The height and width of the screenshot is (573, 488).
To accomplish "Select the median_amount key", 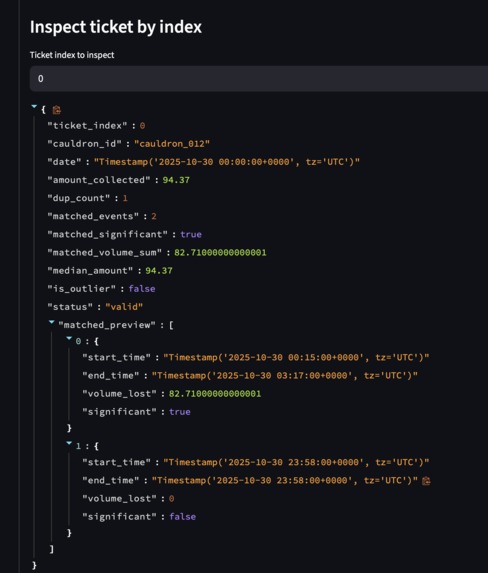I will coord(90,270).
